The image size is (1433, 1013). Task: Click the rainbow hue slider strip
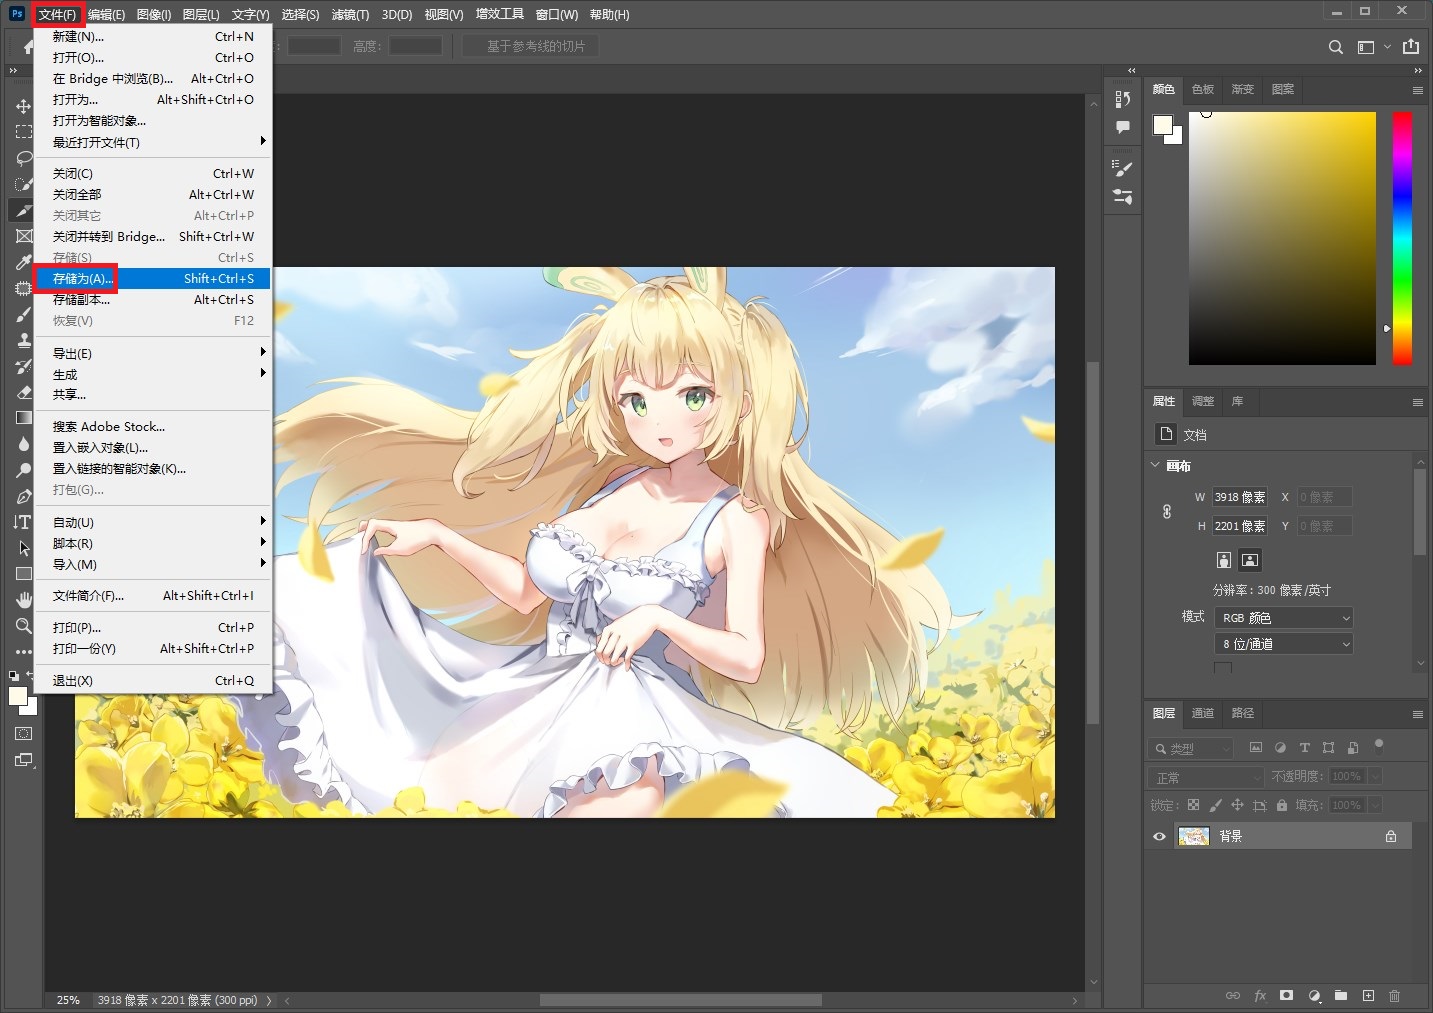(x=1402, y=238)
